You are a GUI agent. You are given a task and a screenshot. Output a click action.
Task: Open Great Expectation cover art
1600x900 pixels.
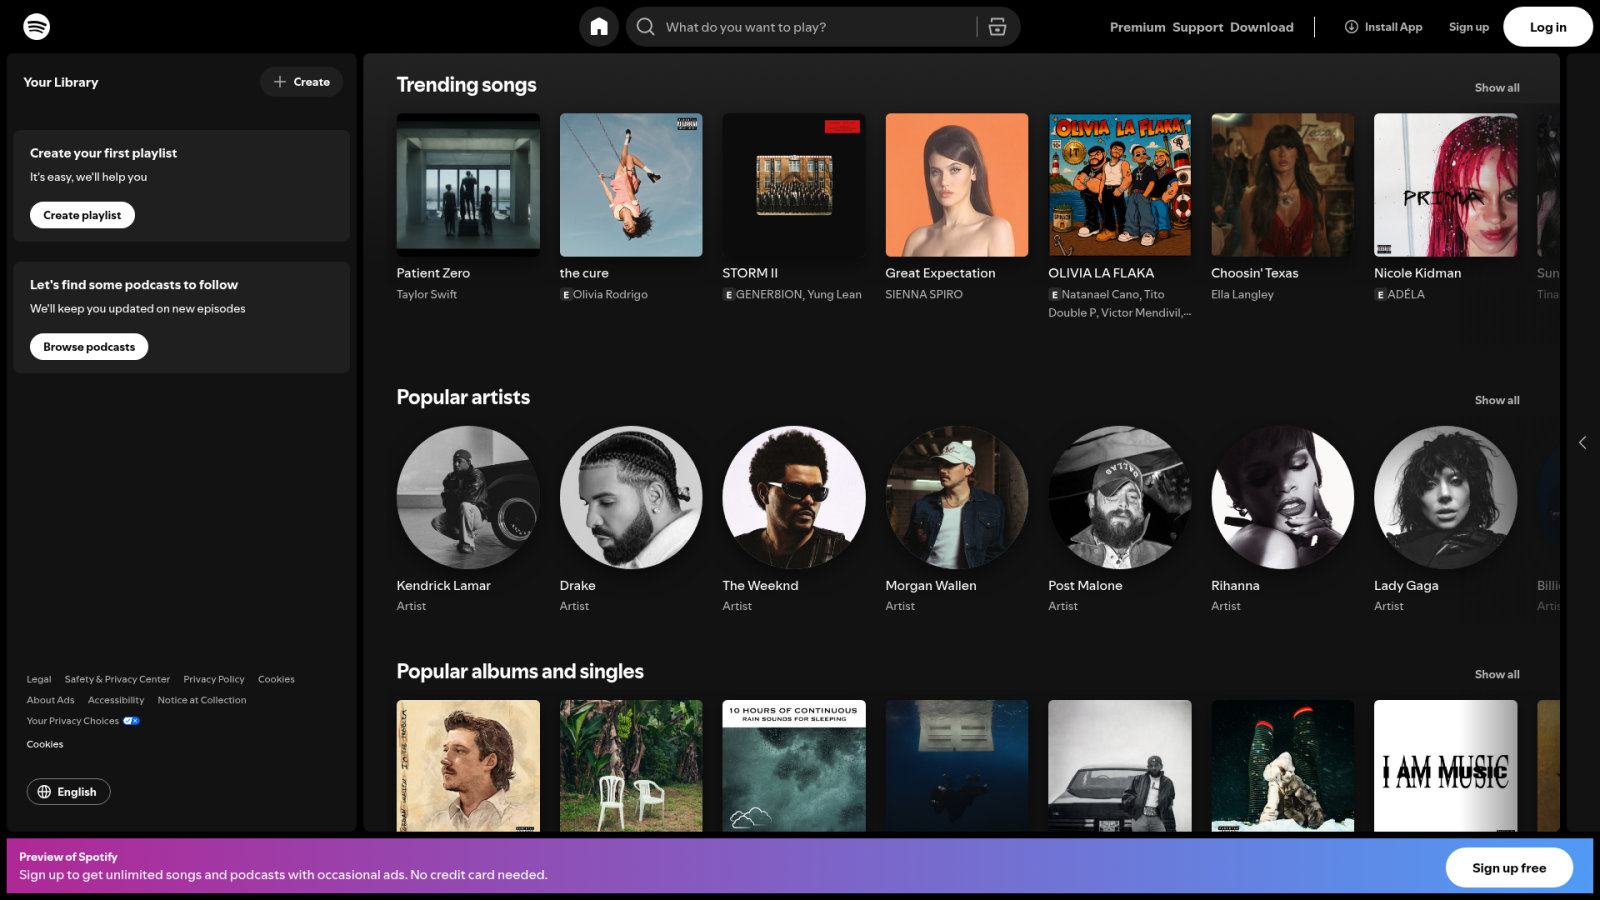tap(957, 185)
